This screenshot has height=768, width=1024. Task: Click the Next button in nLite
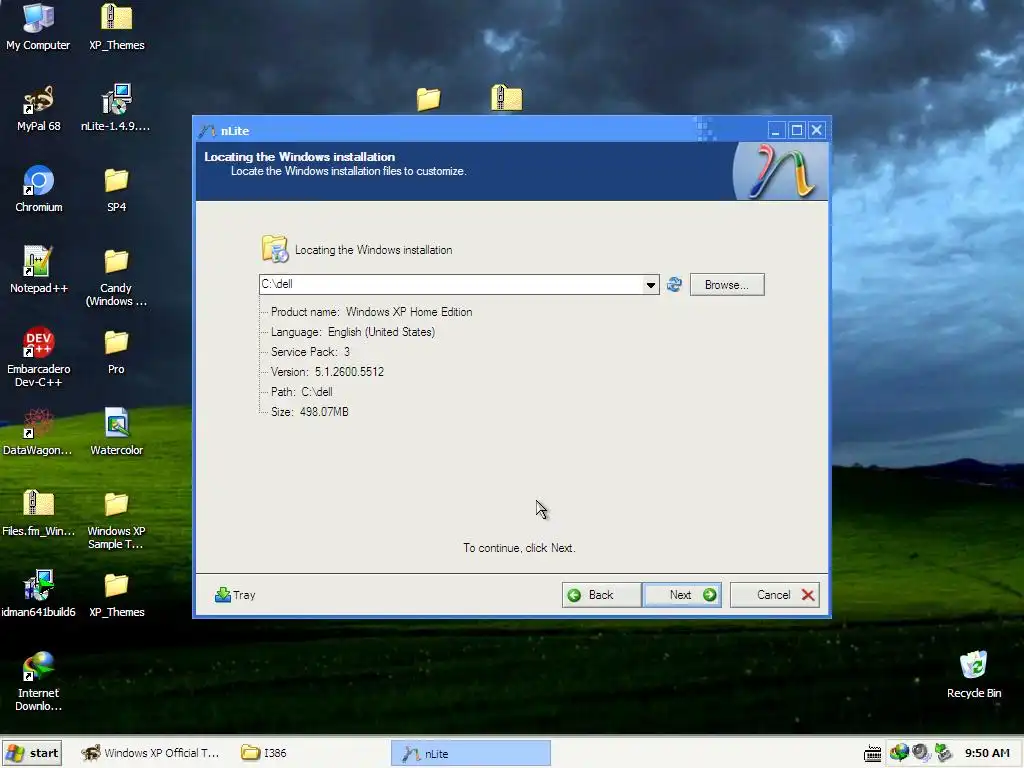682,595
